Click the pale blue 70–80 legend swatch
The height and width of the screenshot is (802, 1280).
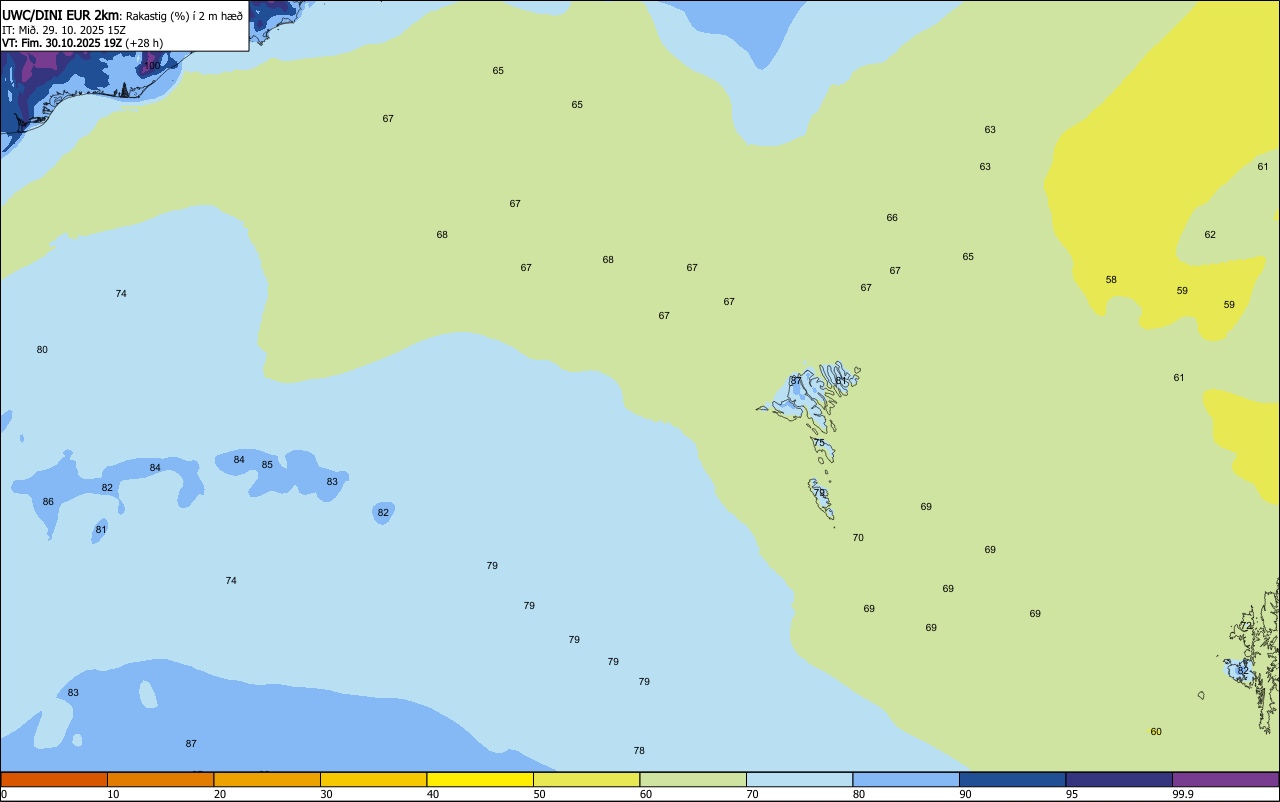click(799, 779)
